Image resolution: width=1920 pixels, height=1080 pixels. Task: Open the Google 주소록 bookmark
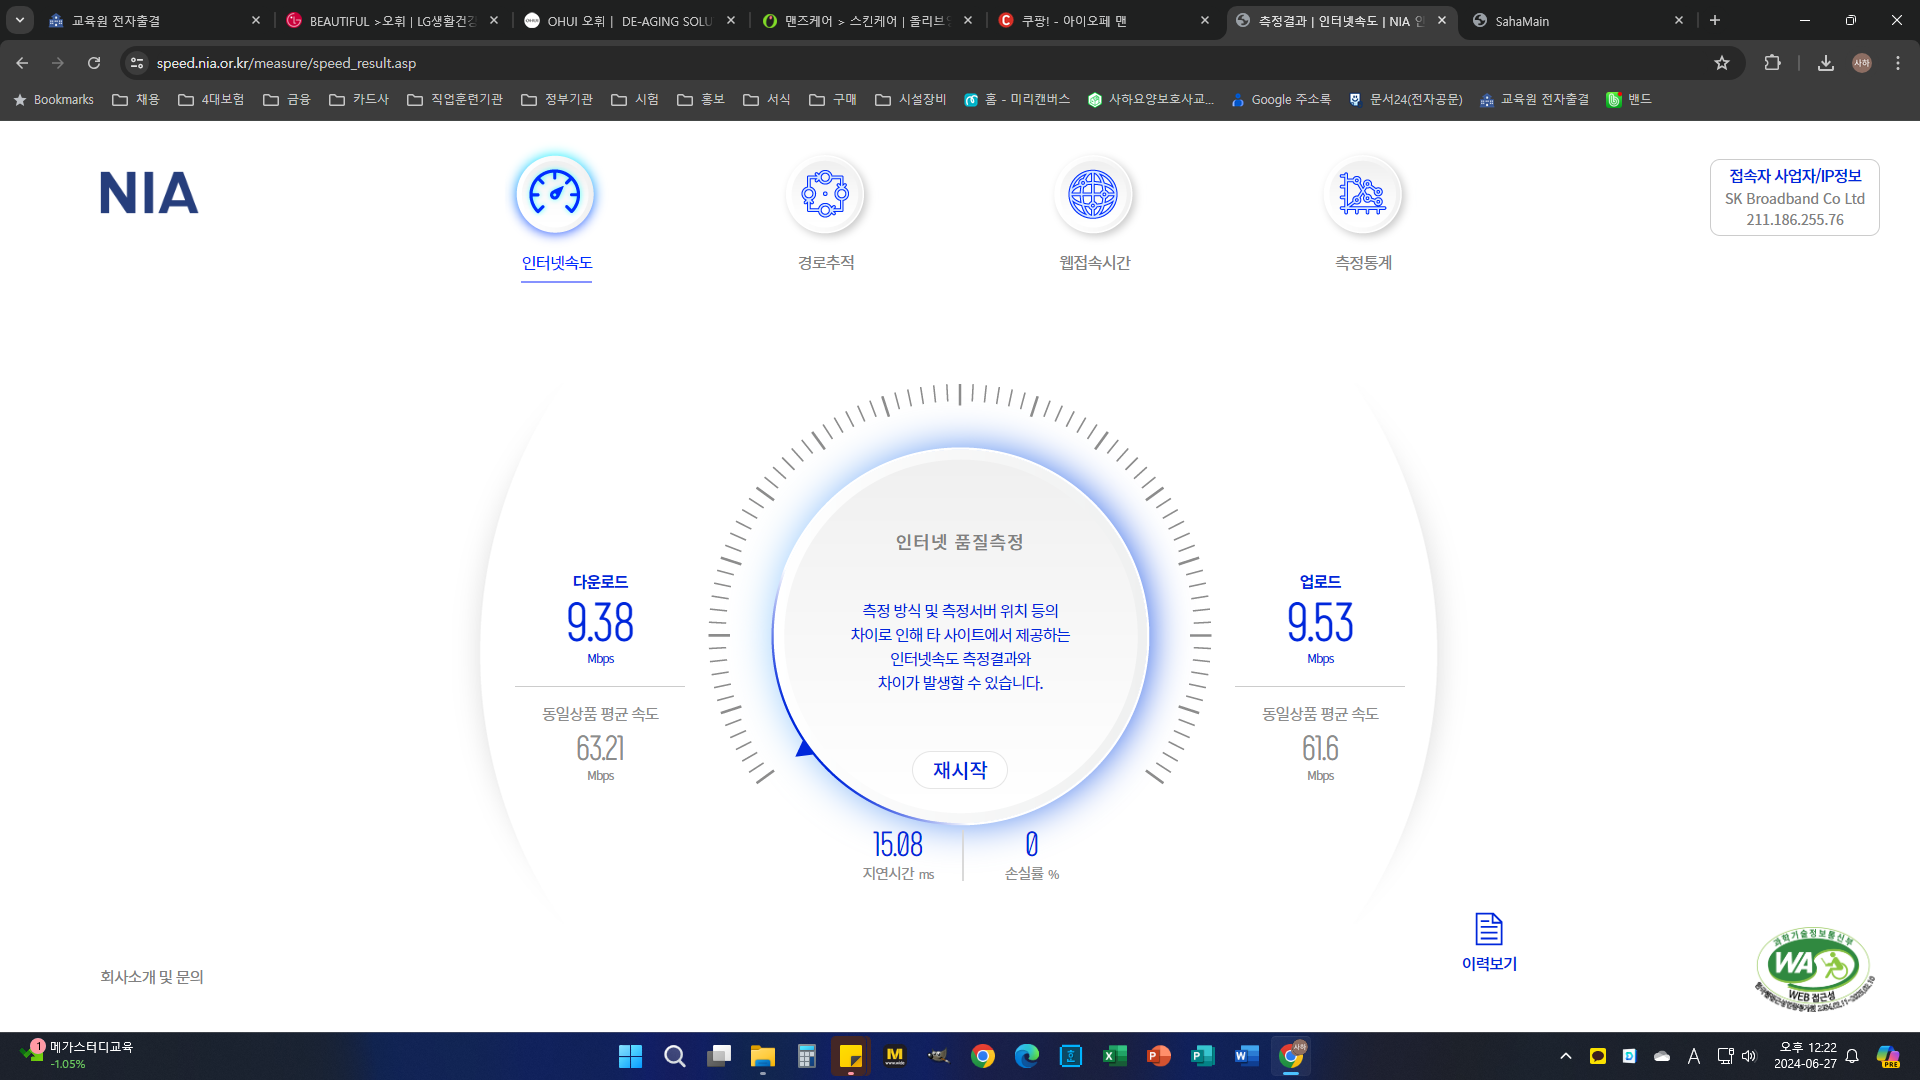(x=1280, y=99)
